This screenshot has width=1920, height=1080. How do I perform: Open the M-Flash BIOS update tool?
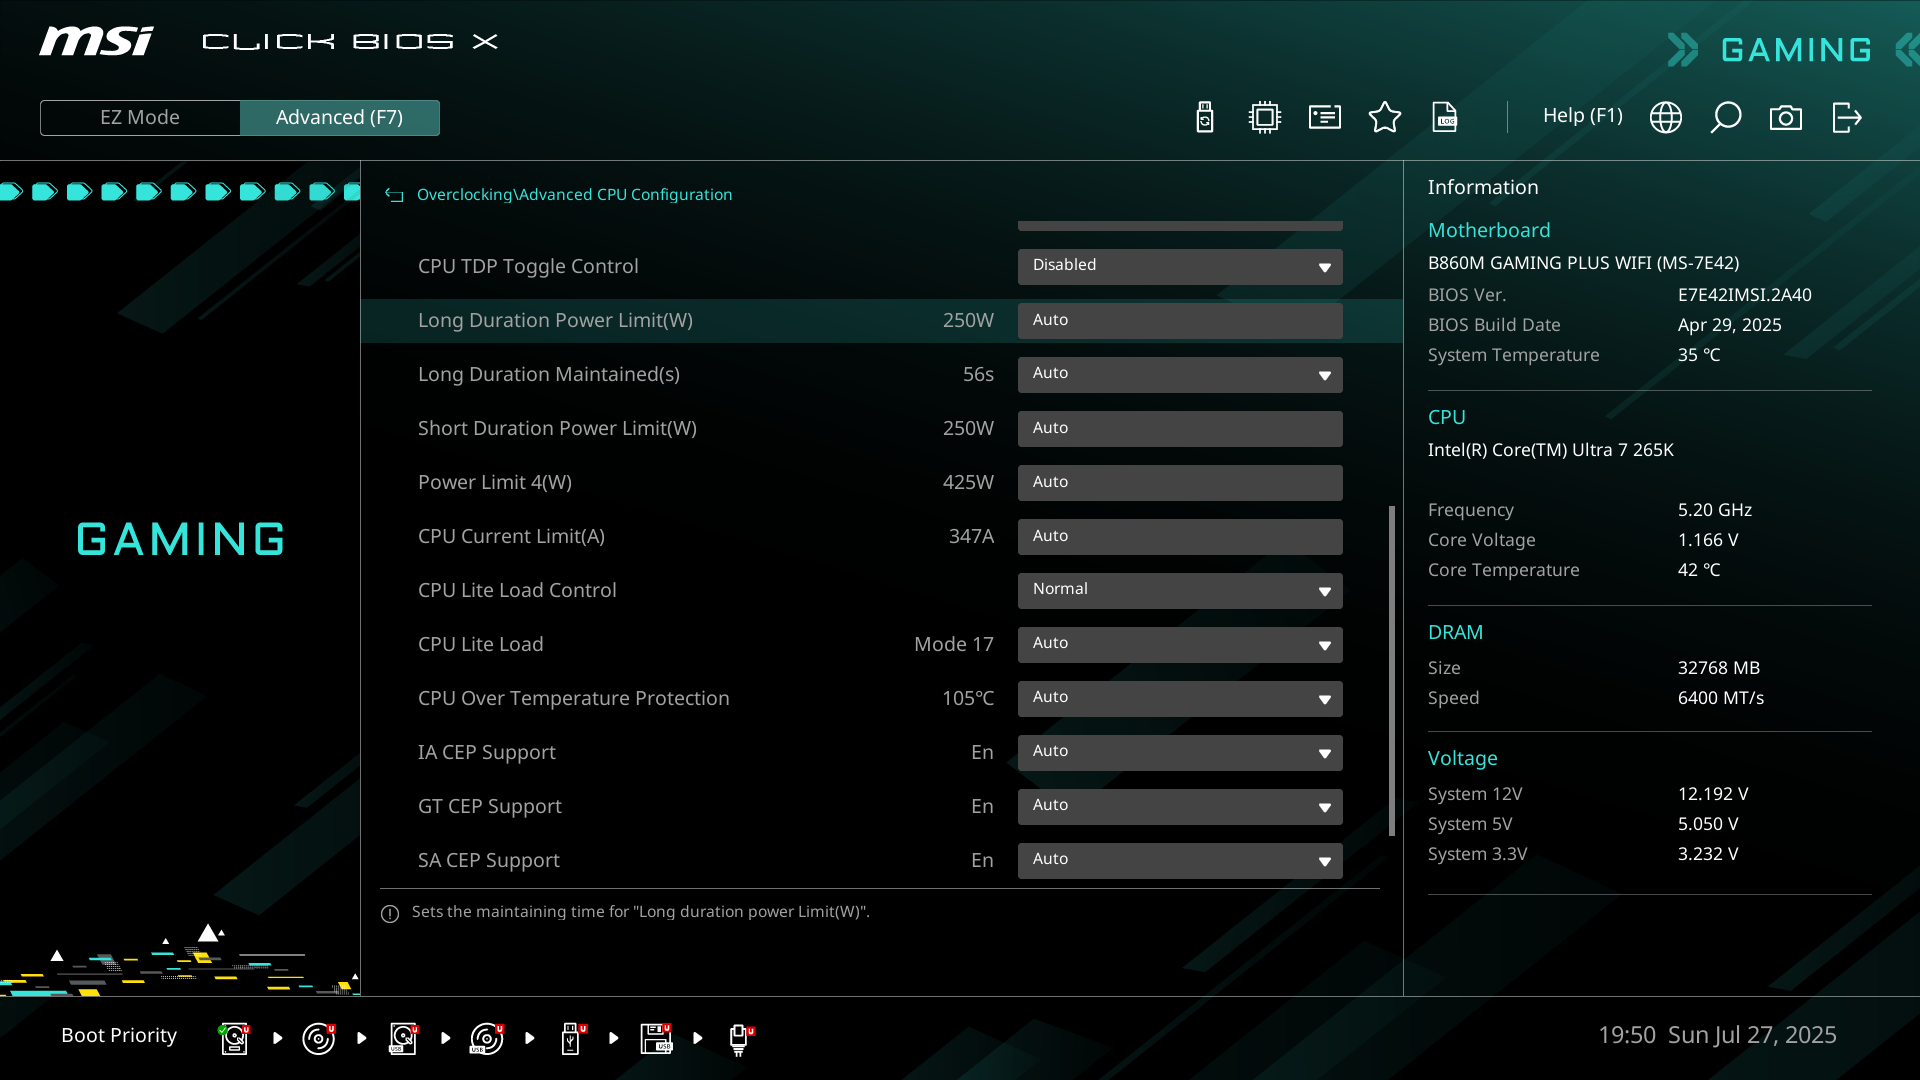click(x=1204, y=117)
